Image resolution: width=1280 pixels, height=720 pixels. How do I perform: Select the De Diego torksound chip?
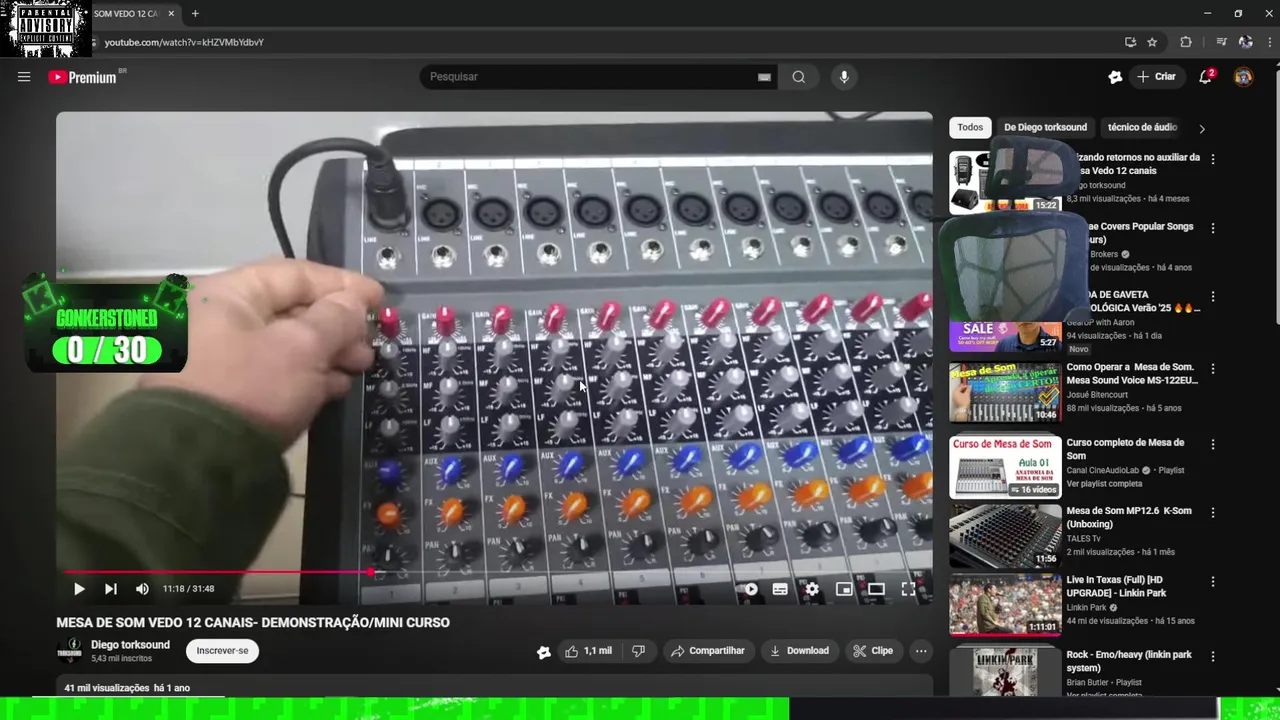(x=1045, y=128)
